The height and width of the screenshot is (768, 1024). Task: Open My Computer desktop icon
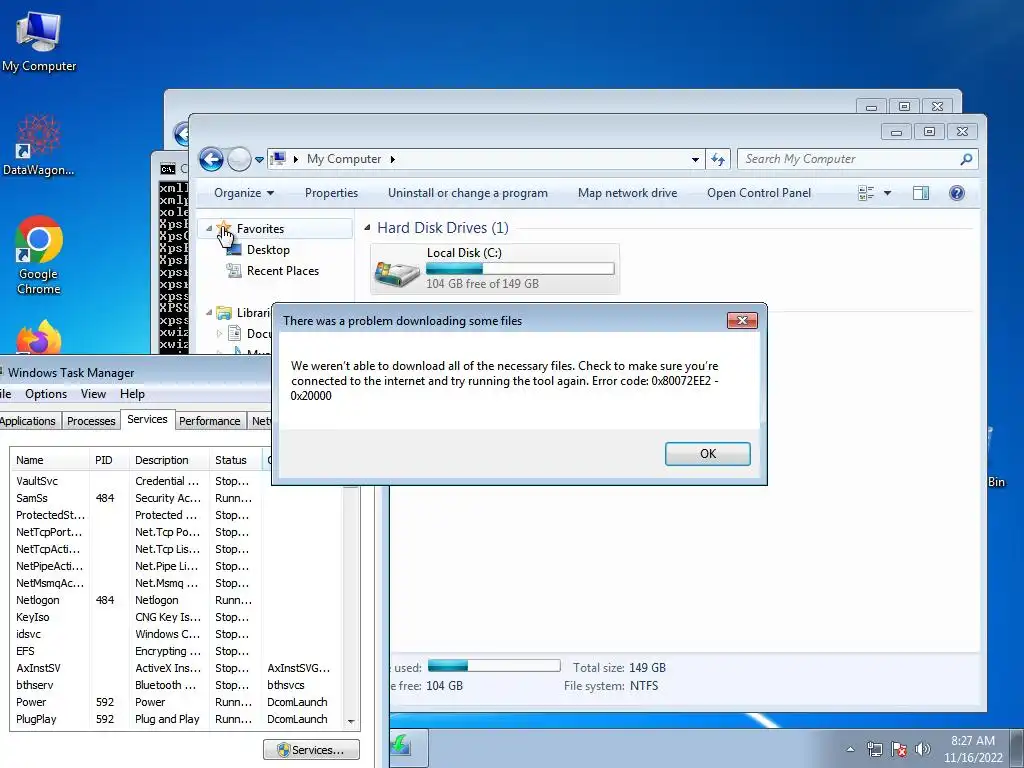[39, 40]
